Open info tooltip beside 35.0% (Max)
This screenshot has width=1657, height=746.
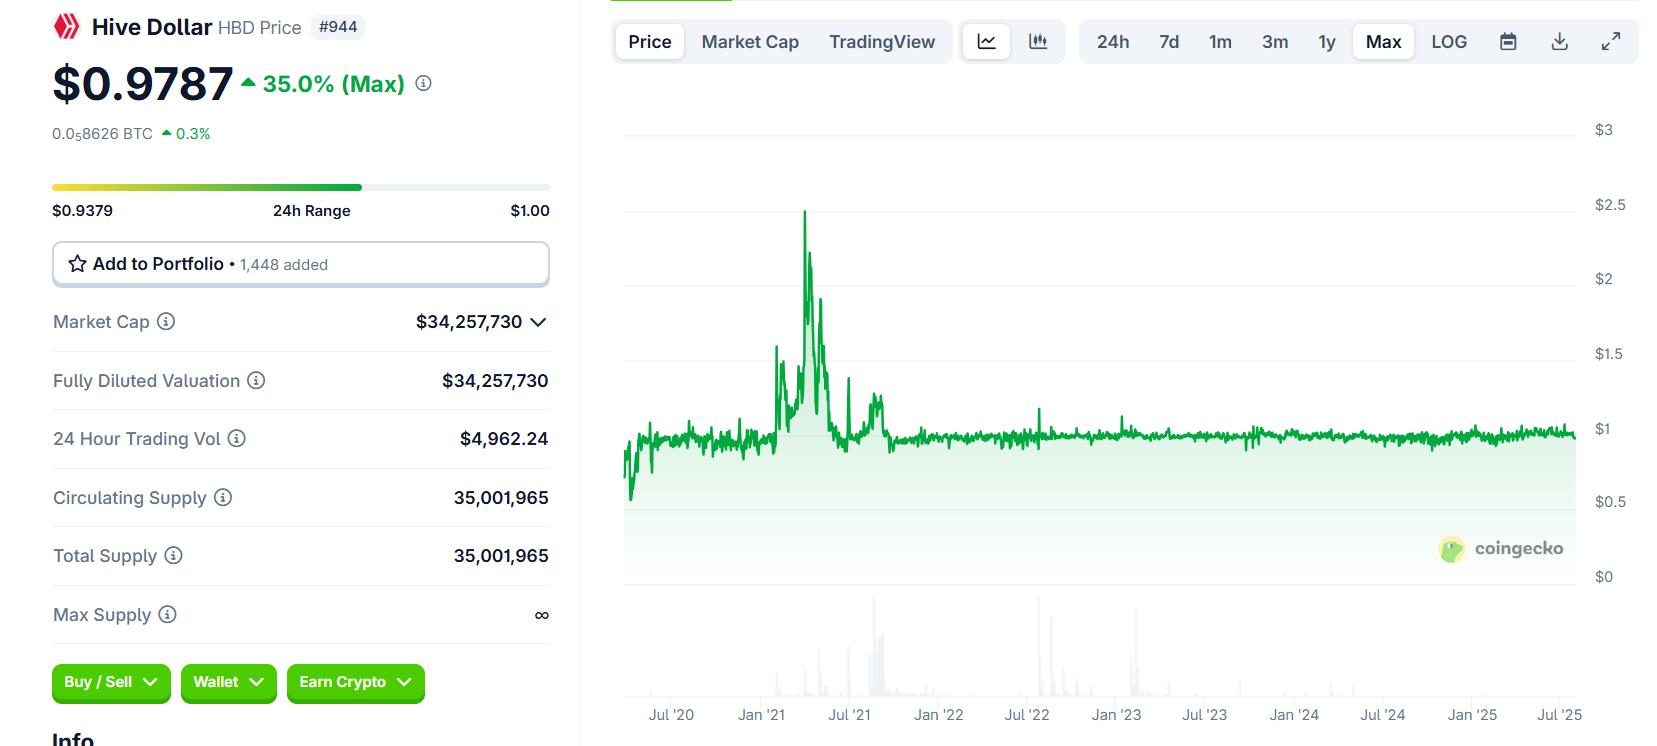coord(424,83)
